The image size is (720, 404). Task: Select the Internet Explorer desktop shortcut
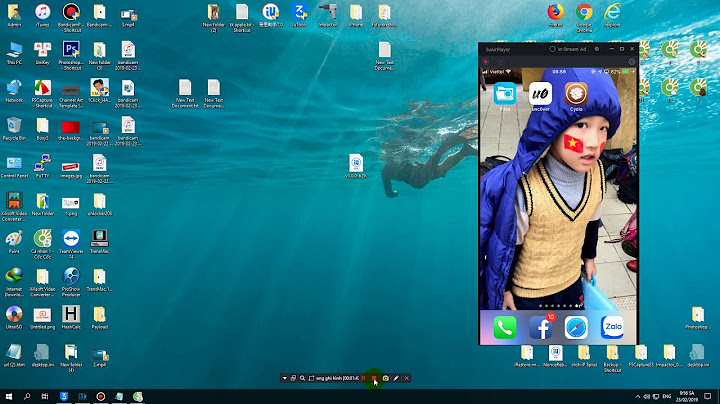pyautogui.click(x=613, y=15)
